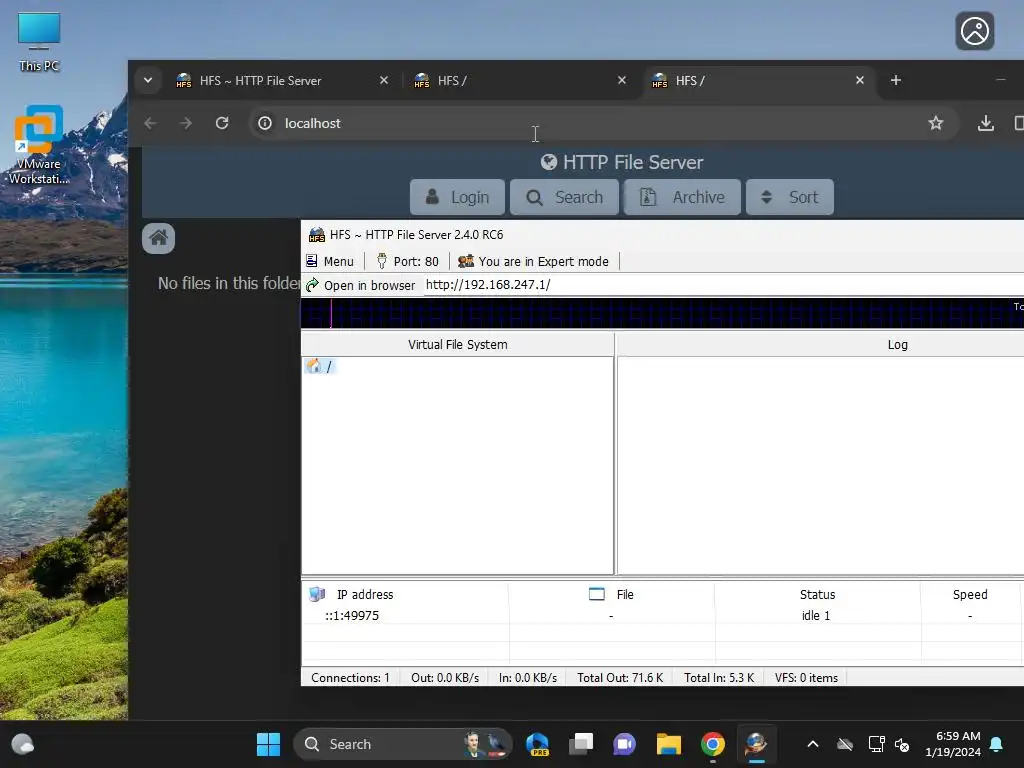Open the Copilot preview taskbar icon
The height and width of the screenshot is (768, 1024).
[537, 744]
